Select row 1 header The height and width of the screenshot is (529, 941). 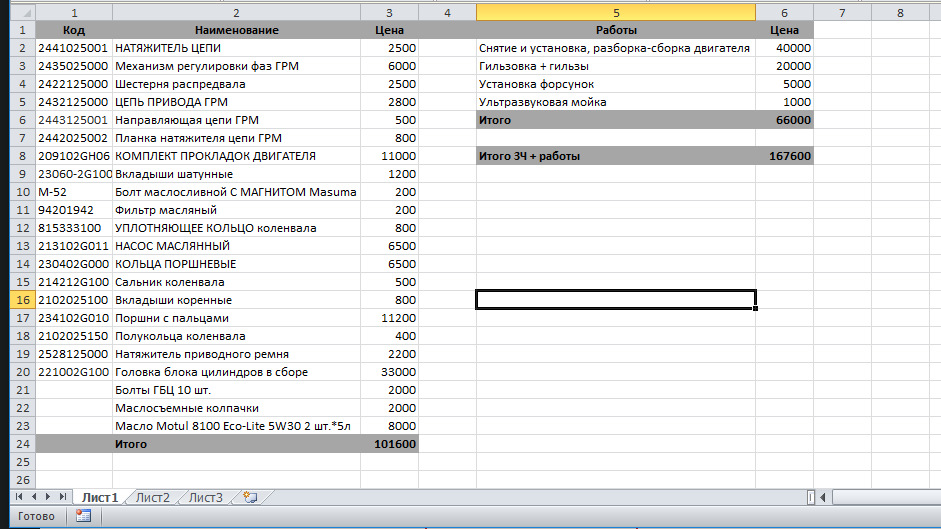pos(23,29)
